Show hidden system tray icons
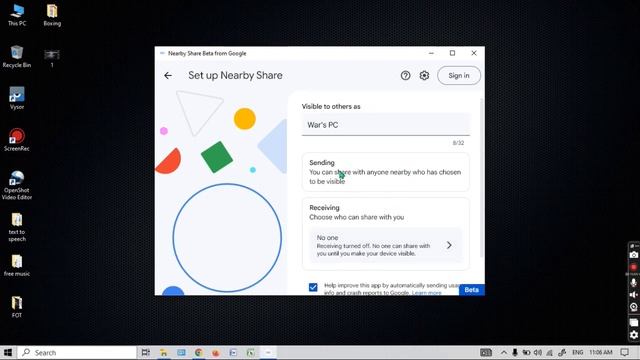The height and width of the screenshot is (360, 640). pyautogui.click(x=504, y=352)
